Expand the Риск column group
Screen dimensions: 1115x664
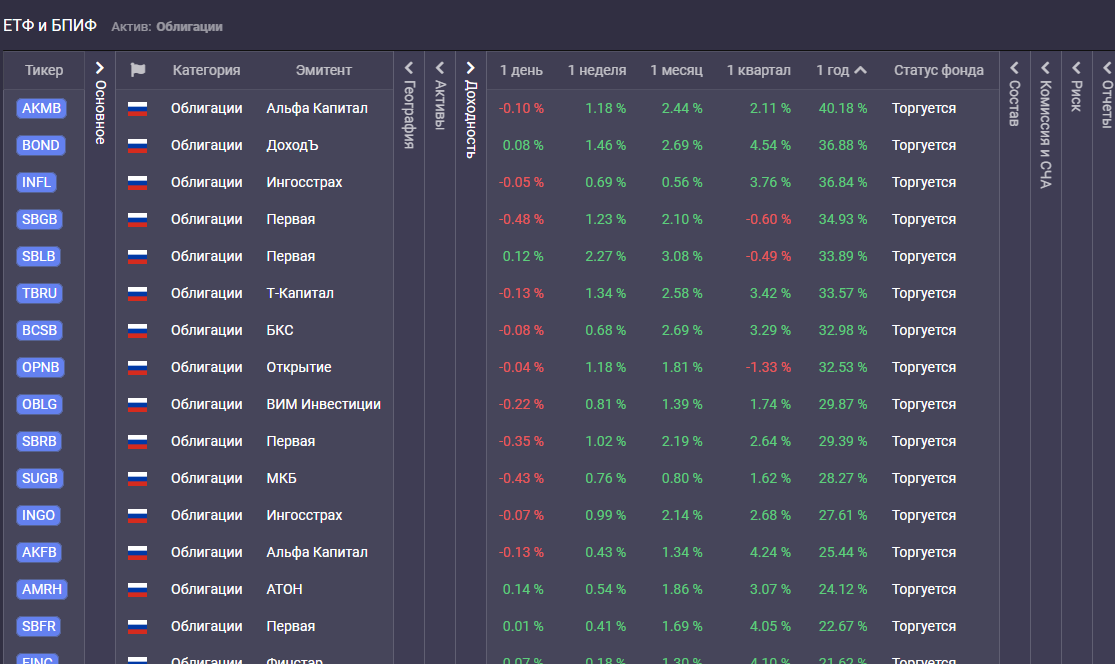(1076, 68)
